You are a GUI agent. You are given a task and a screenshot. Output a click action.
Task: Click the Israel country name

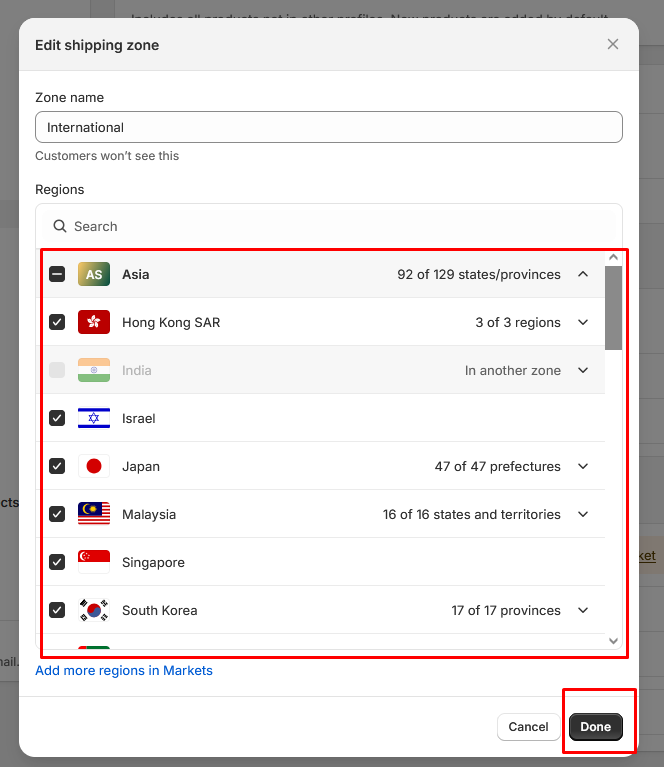pos(138,418)
